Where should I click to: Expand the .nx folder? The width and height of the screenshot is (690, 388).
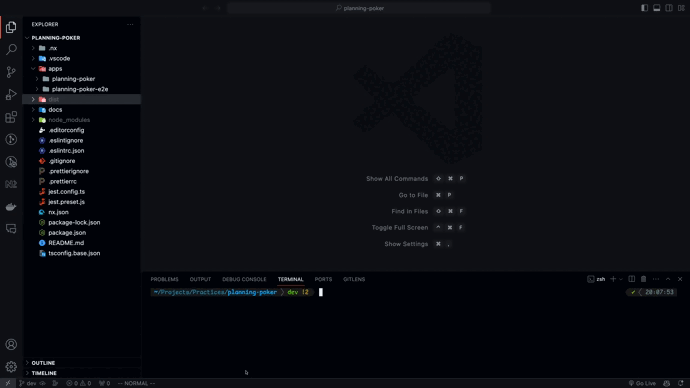[82, 48]
